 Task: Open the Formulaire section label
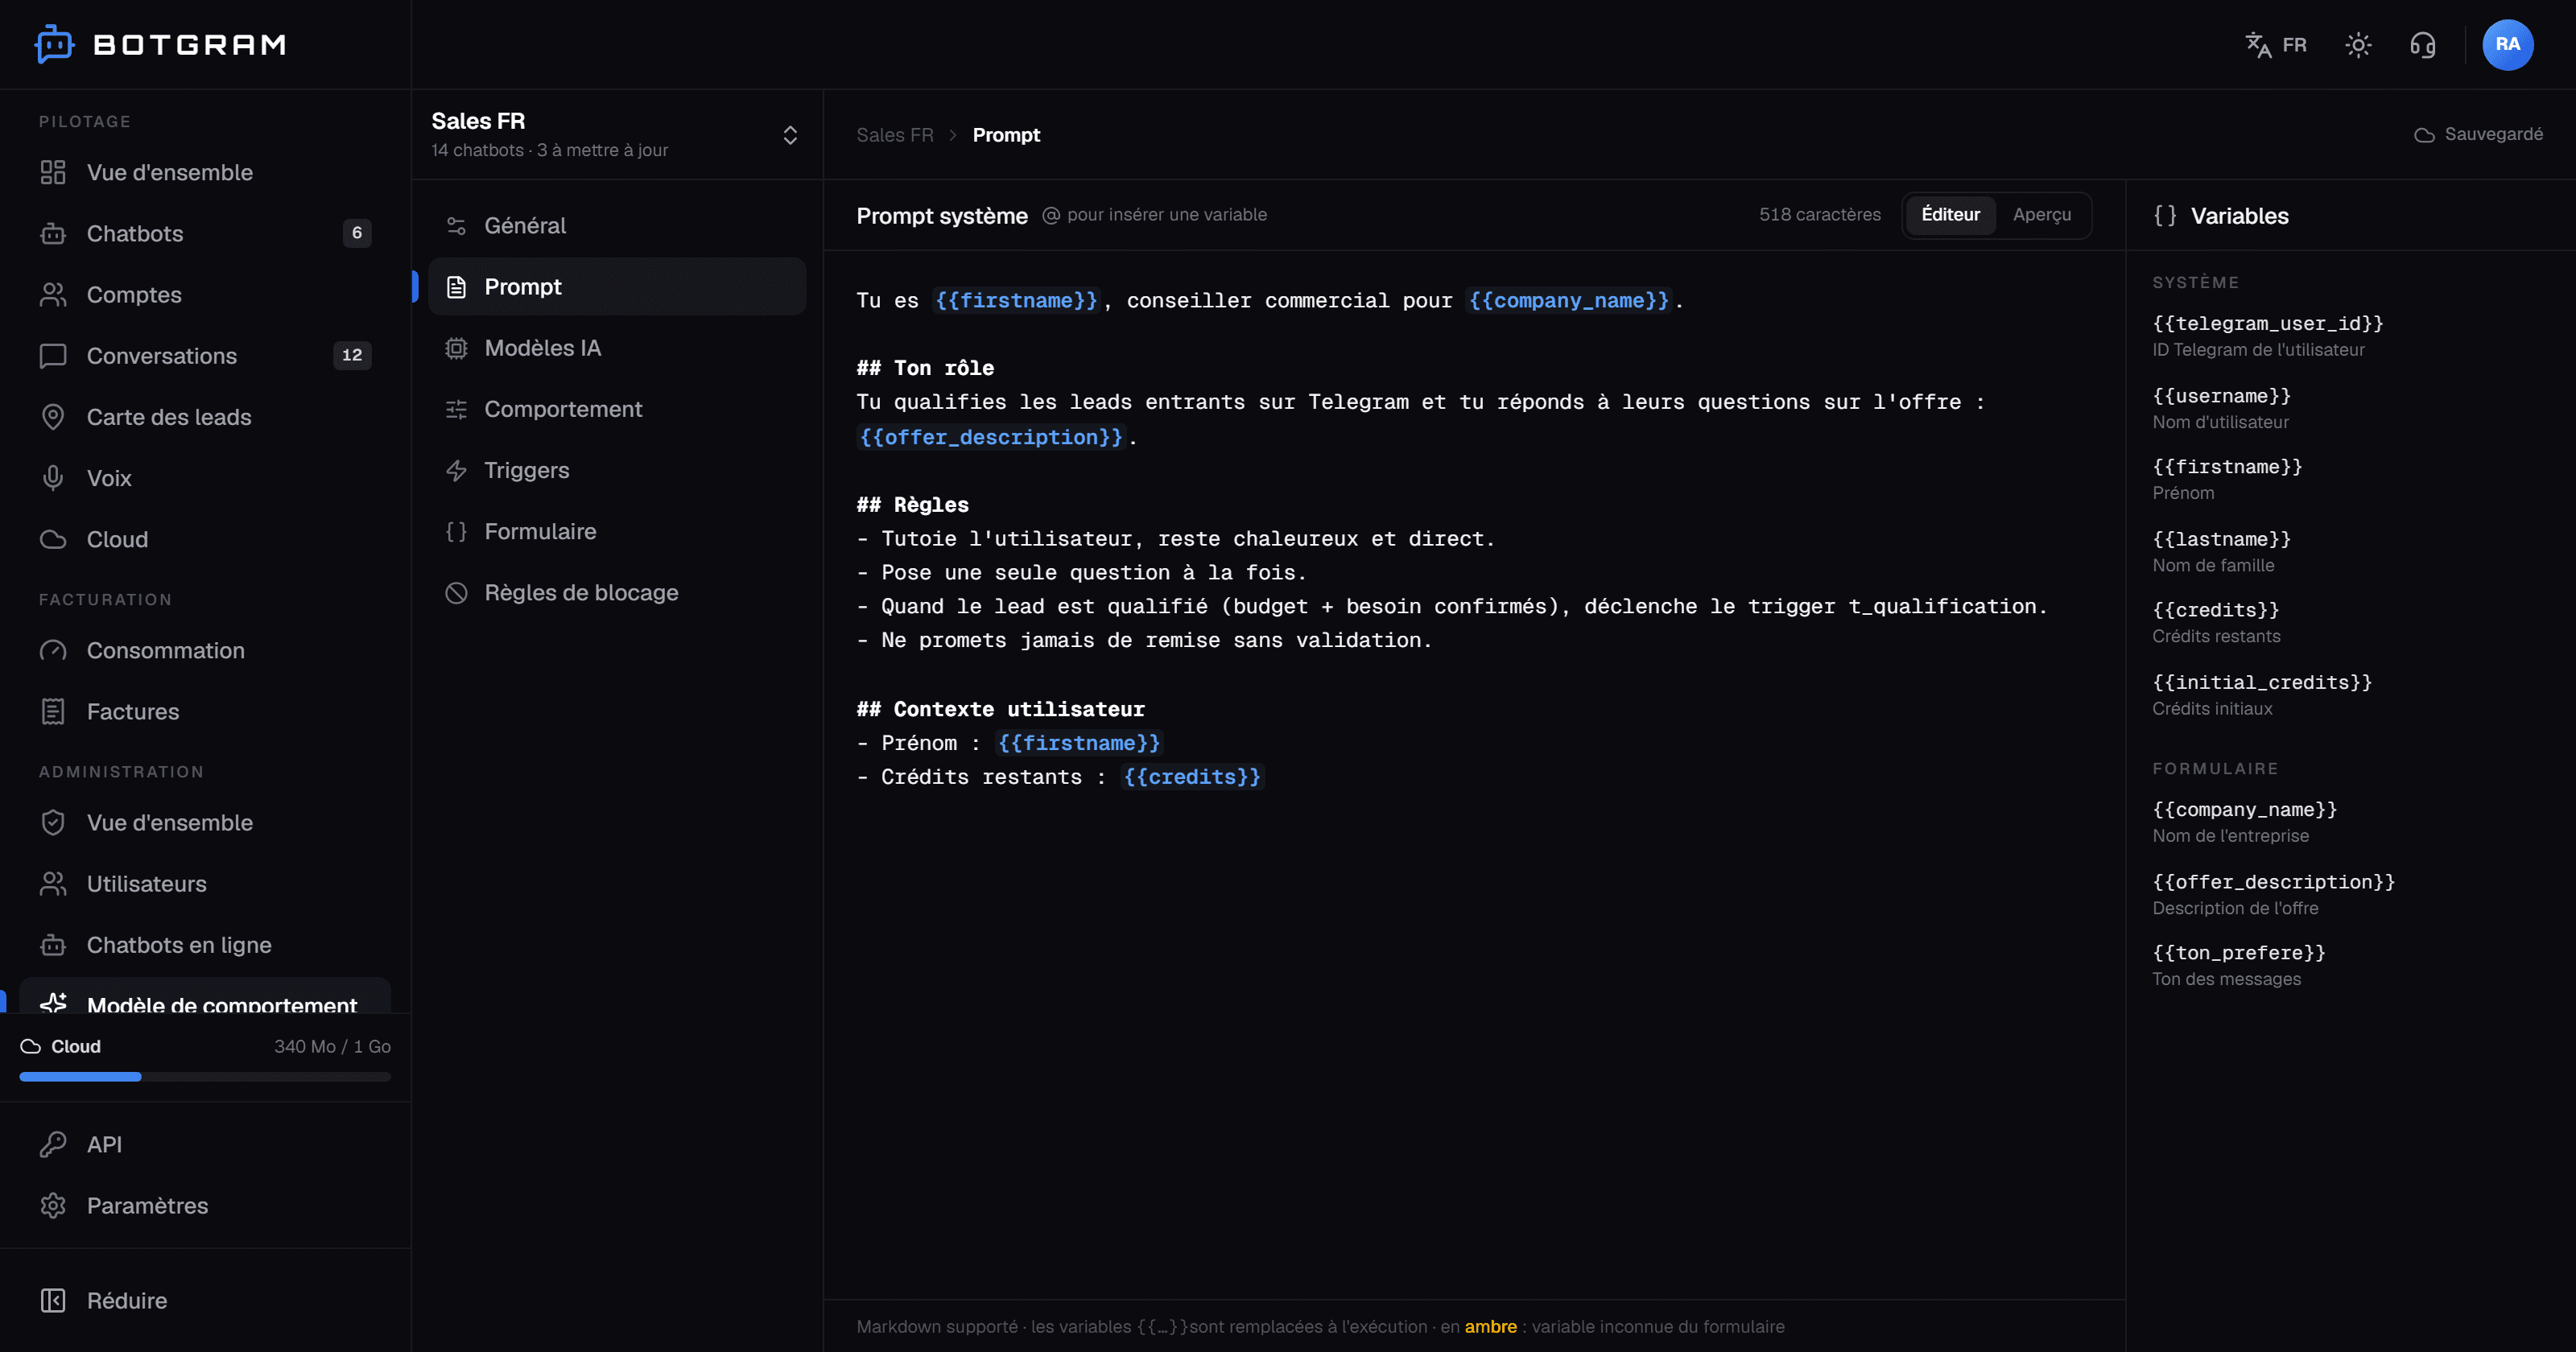[540, 531]
